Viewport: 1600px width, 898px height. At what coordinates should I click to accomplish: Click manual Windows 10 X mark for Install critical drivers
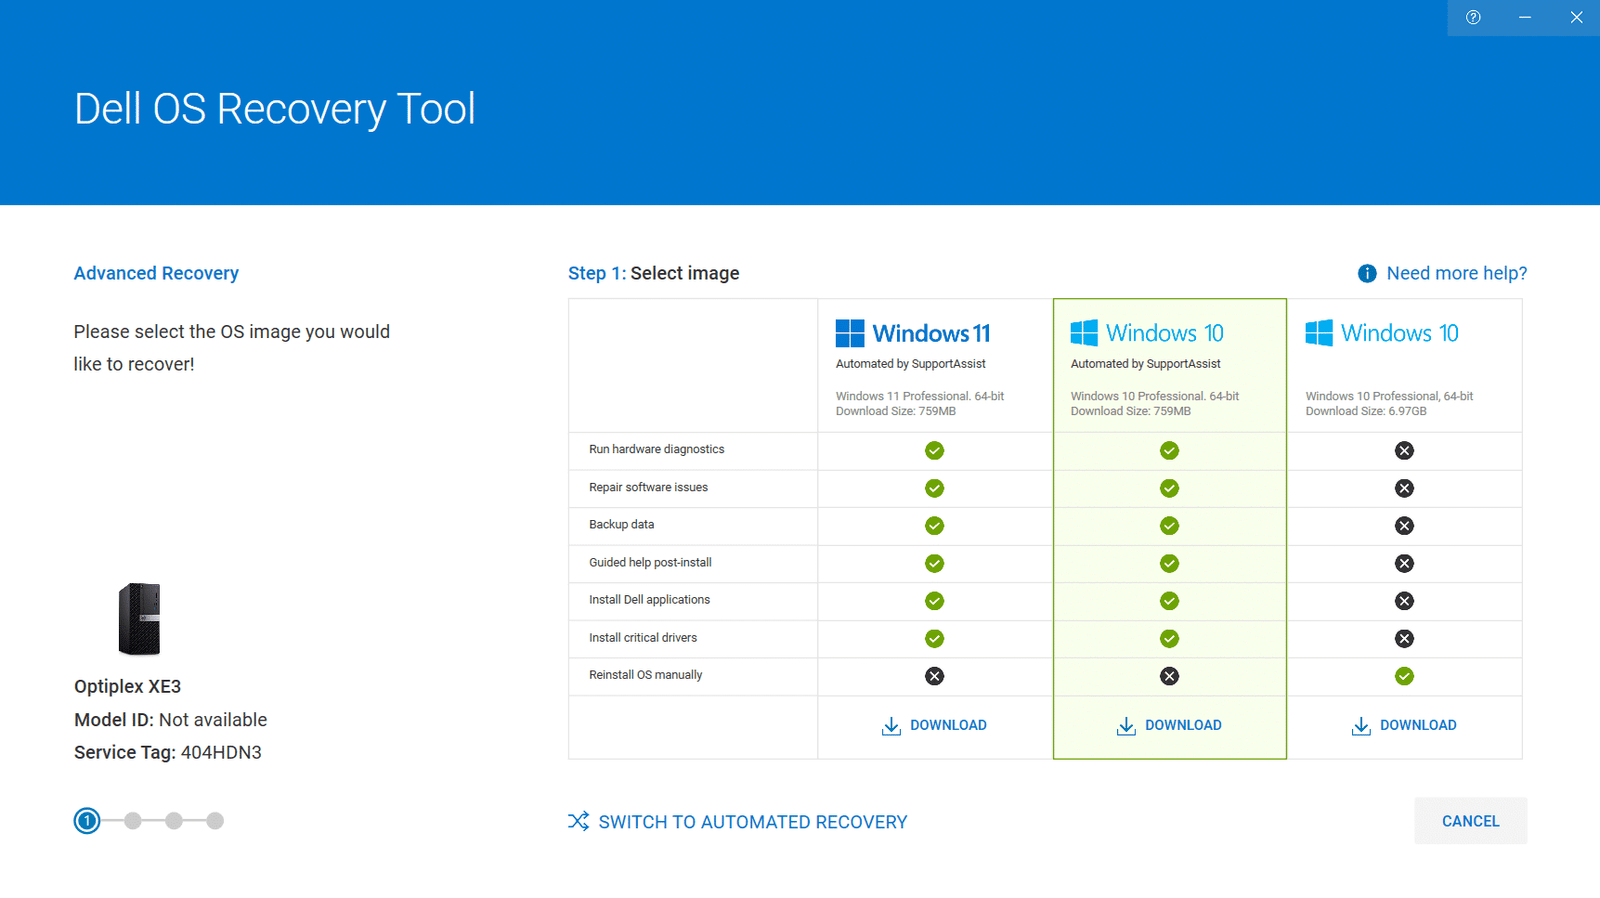pyautogui.click(x=1404, y=638)
